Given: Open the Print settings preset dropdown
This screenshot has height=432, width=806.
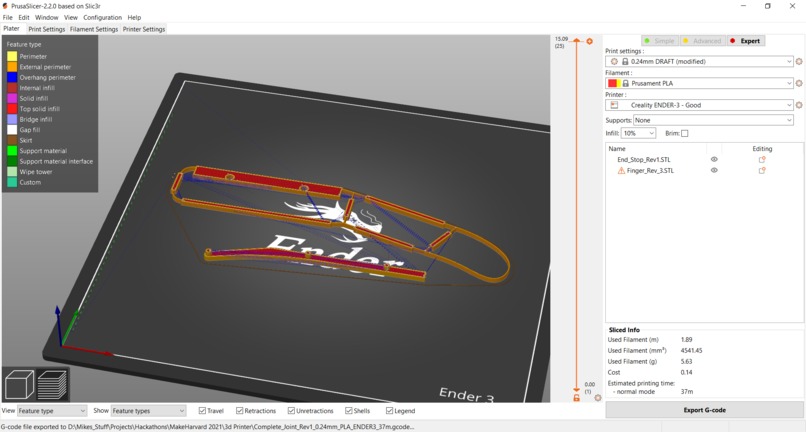Looking at the screenshot, I should [700, 61].
